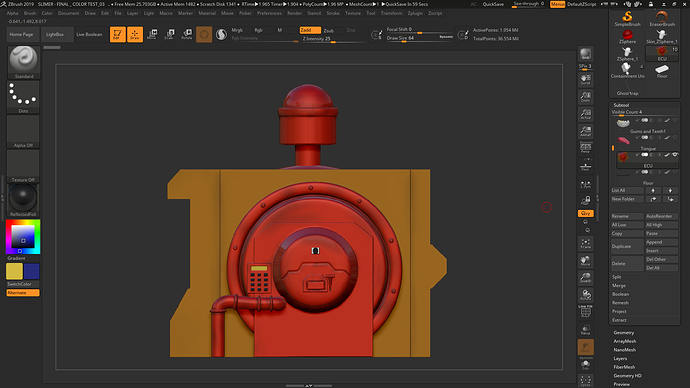Toggle the Qxyz rotation mode
The image size is (690, 388).
click(x=586, y=213)
